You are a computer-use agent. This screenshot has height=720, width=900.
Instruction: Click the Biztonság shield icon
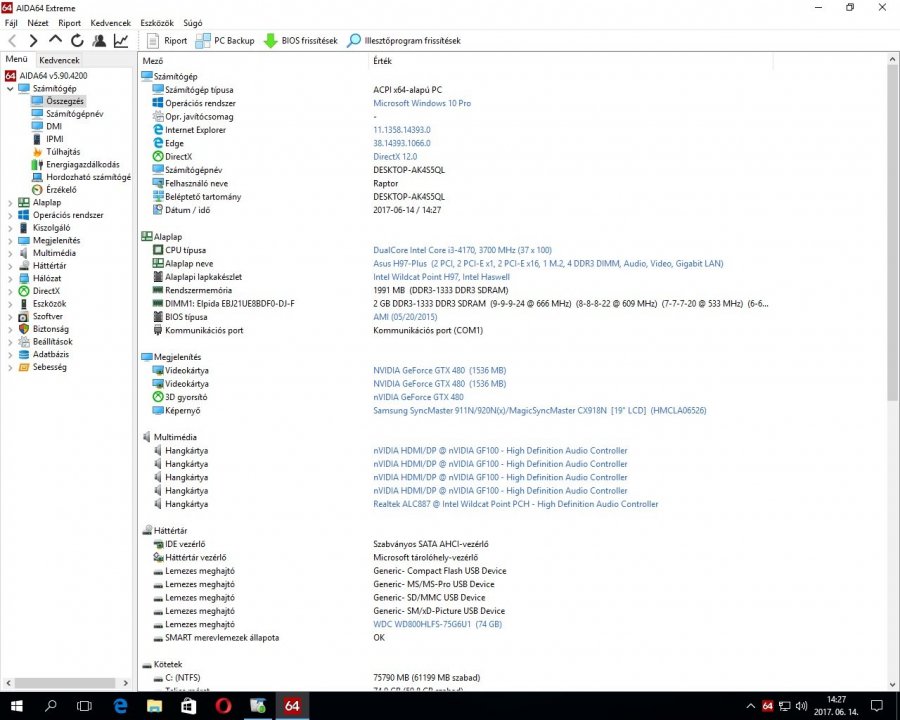pyautogui.click(x=24, y=329)
